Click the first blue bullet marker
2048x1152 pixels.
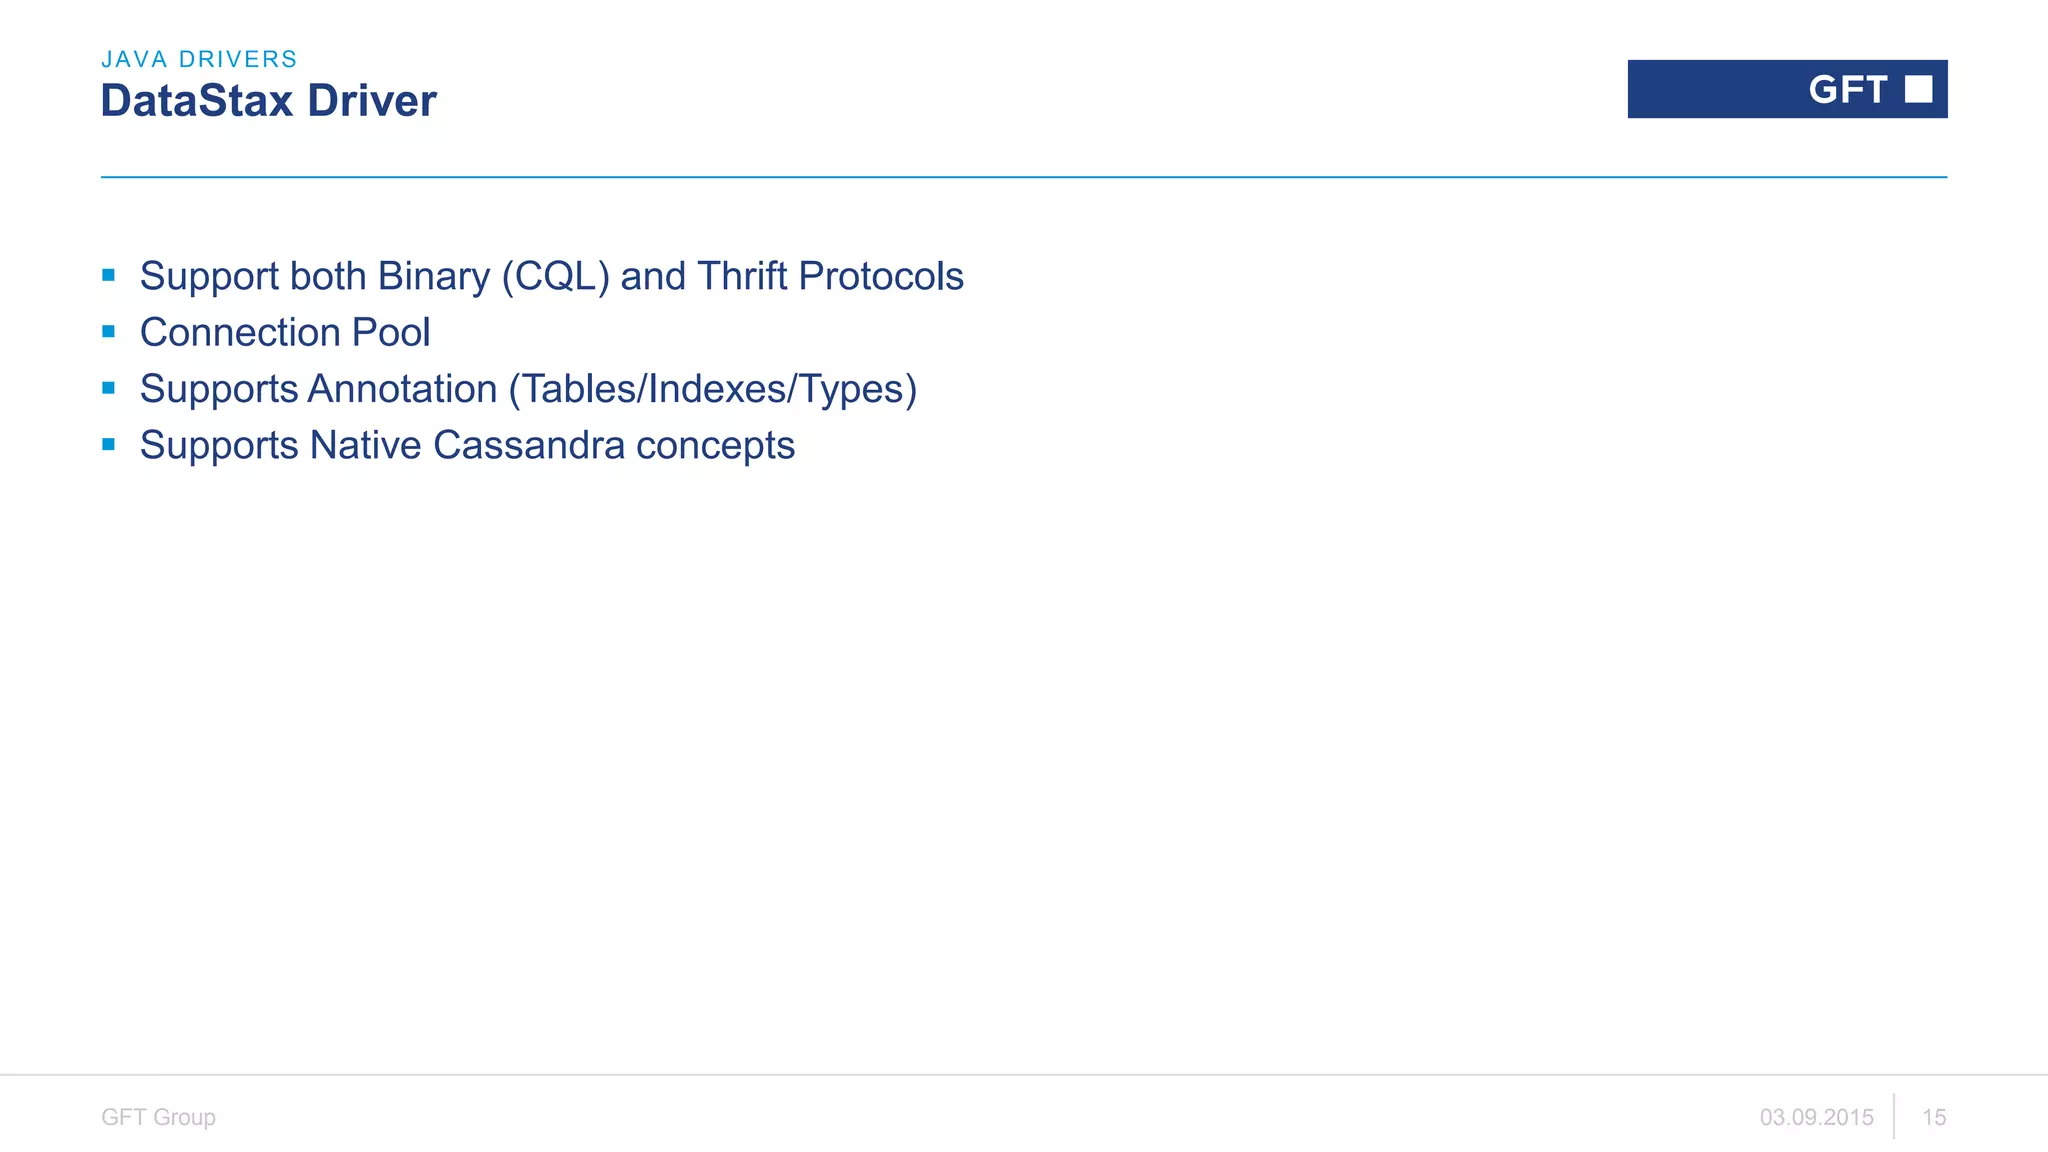(x=109, y=275)
